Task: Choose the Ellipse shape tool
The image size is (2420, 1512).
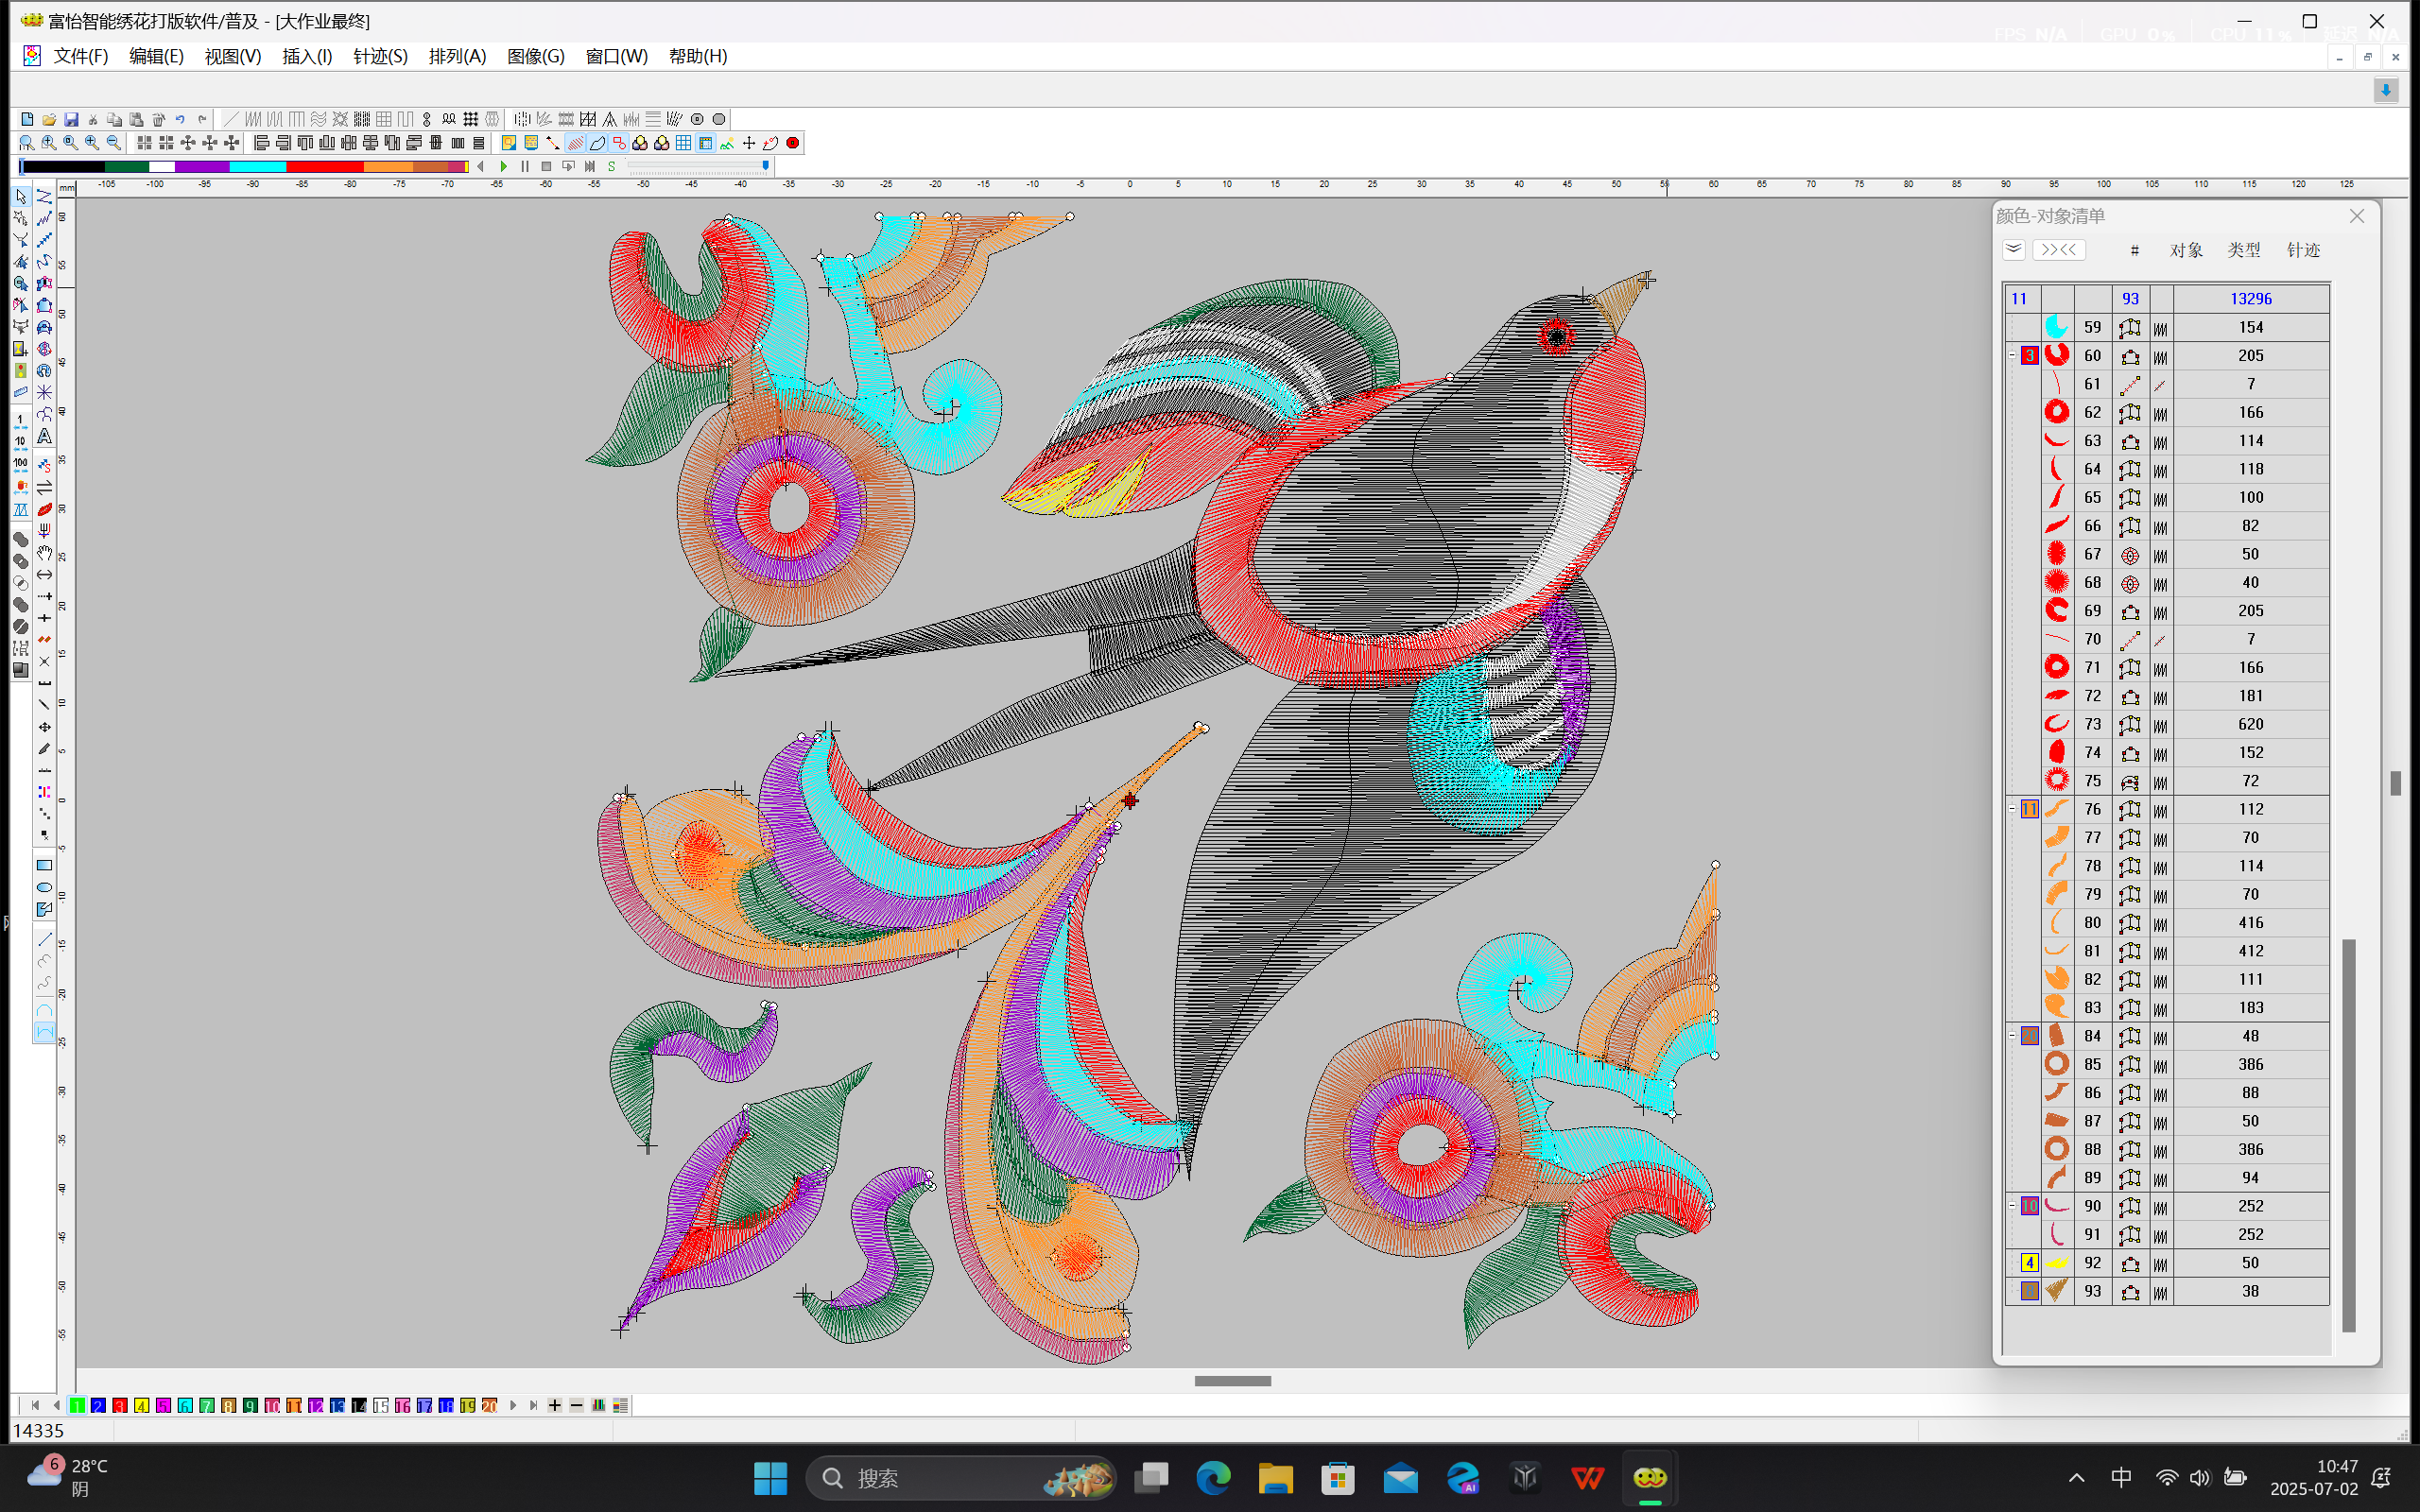Action: pos(45,887)
